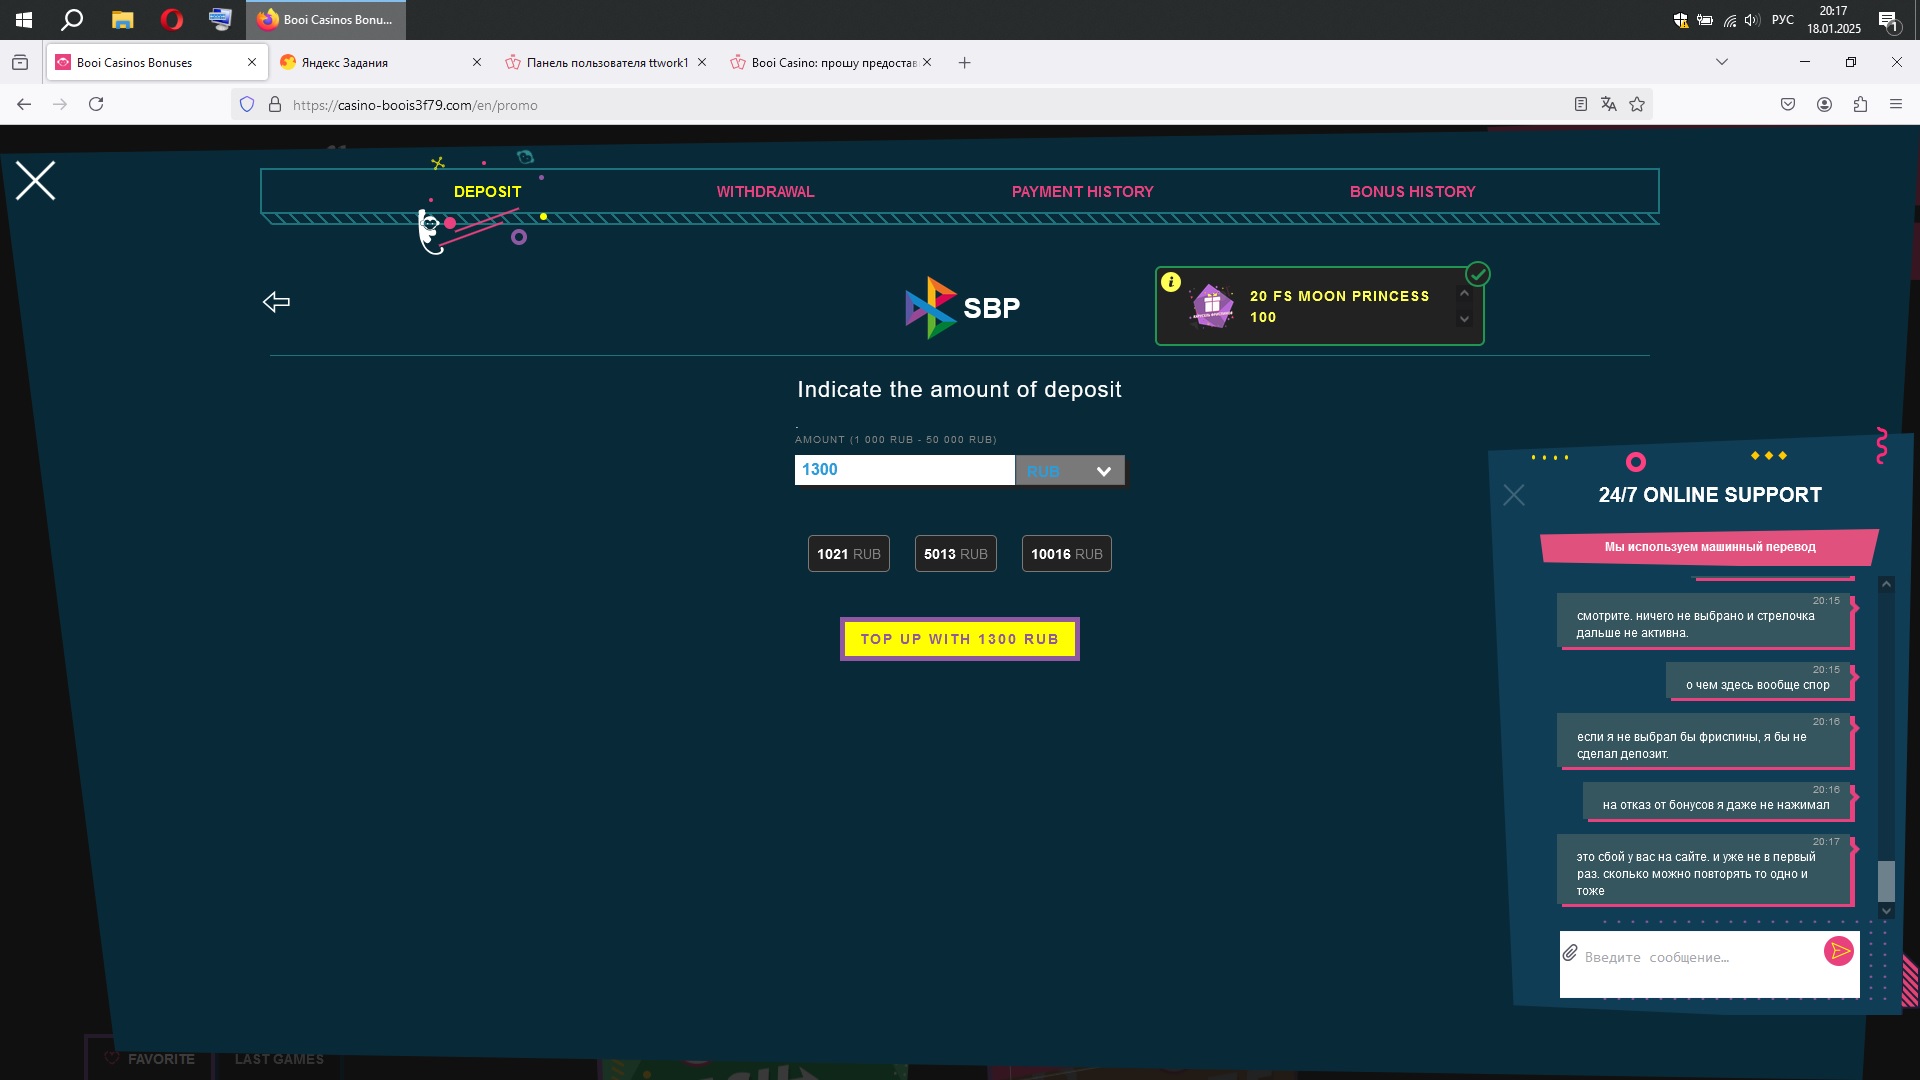Open the Firefox extensions panel
This screenshot has width=1920, height=1080.
point(1860,104)
